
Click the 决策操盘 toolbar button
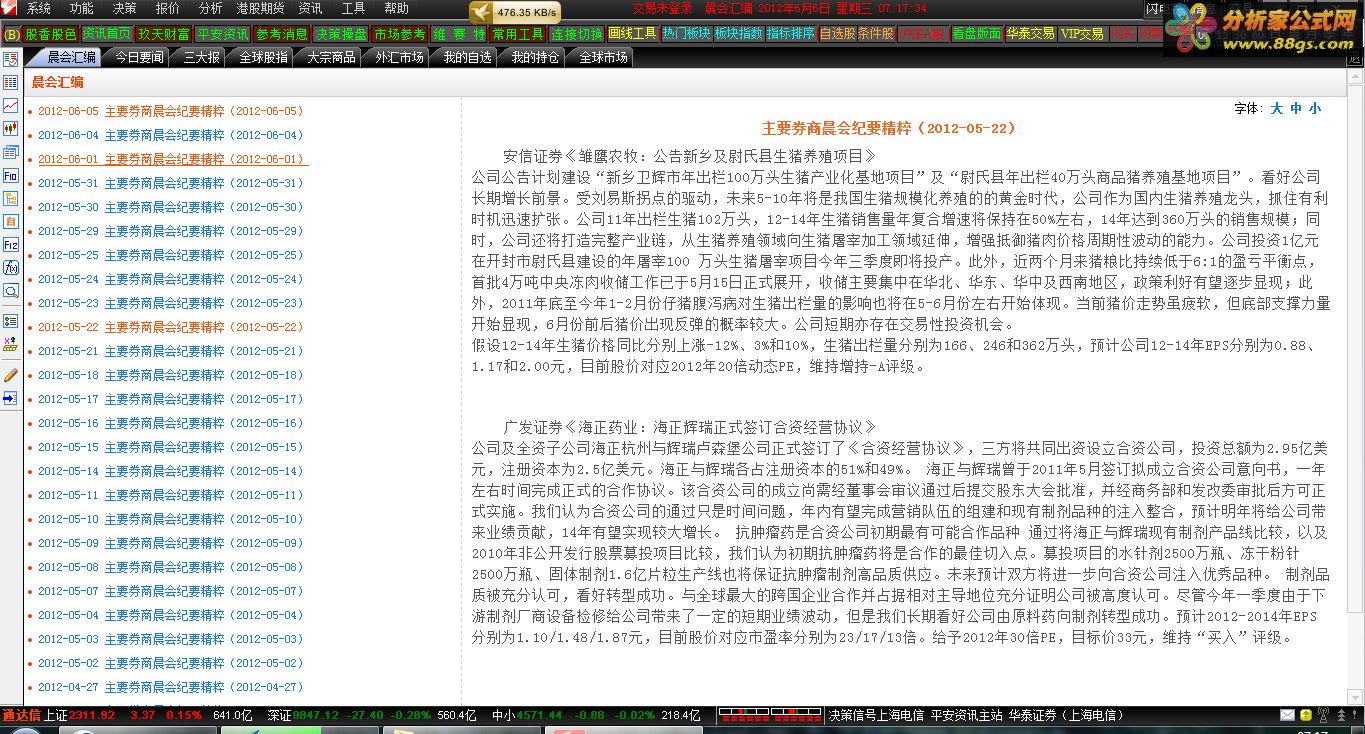(x=341, y=34)
